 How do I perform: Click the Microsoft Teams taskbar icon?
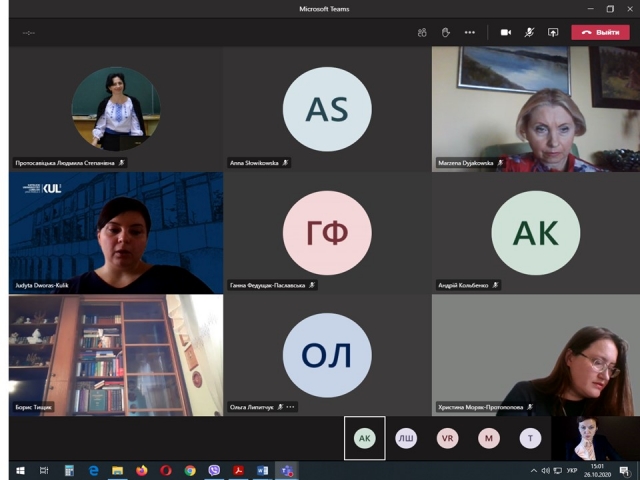pos(287,471)
